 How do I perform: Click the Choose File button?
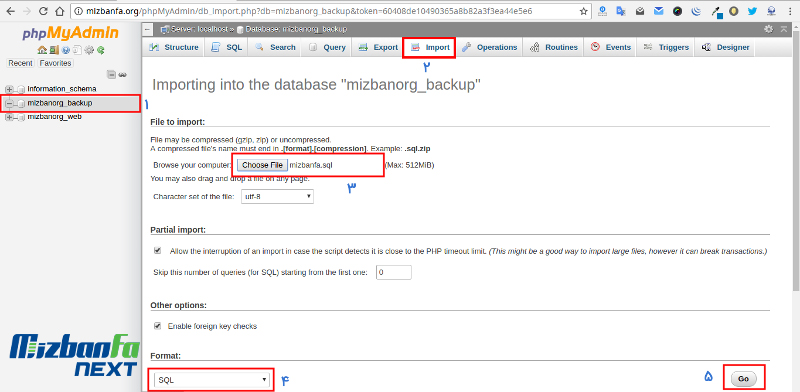coord(262,165)
